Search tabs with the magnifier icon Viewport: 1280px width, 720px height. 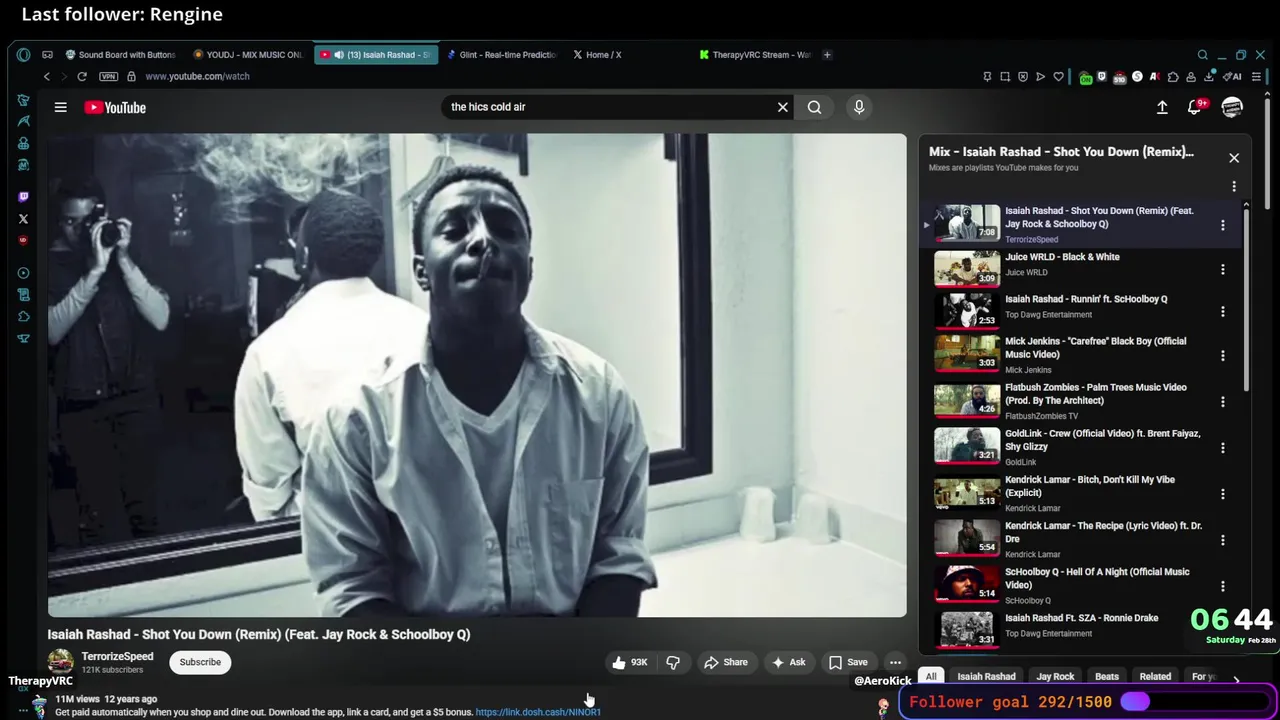point(1203,55)
